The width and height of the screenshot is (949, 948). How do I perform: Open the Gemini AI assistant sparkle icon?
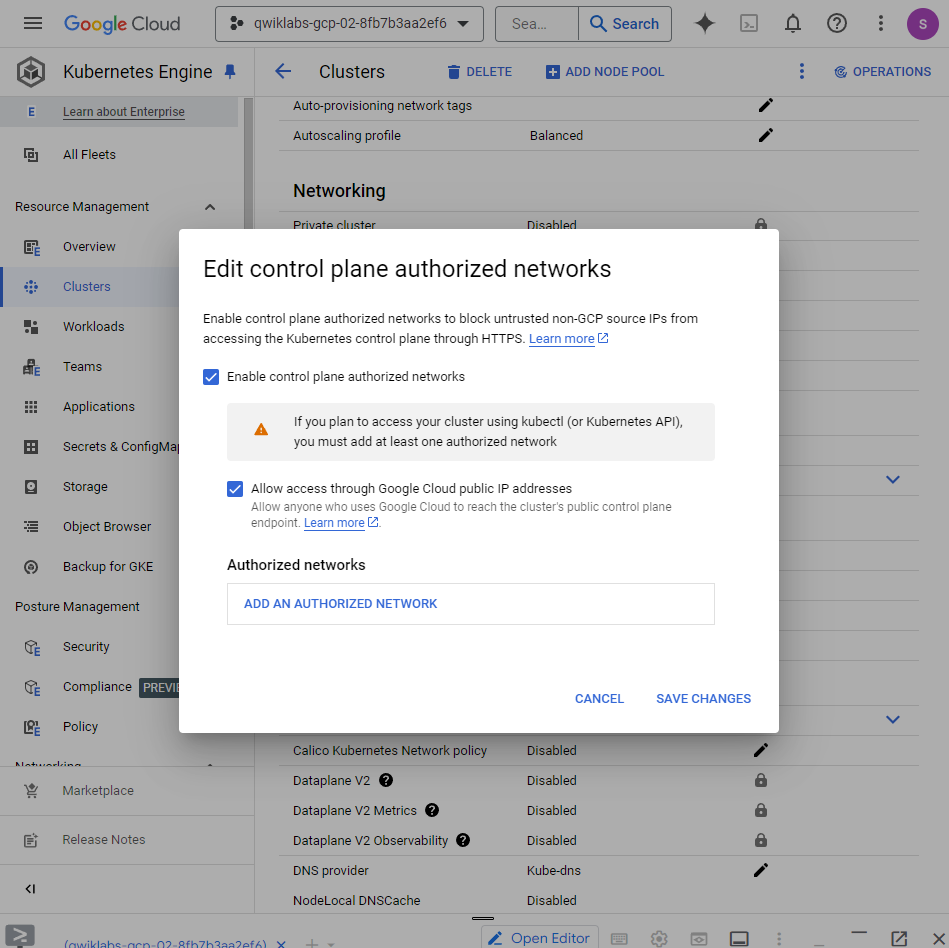point(704,24)
